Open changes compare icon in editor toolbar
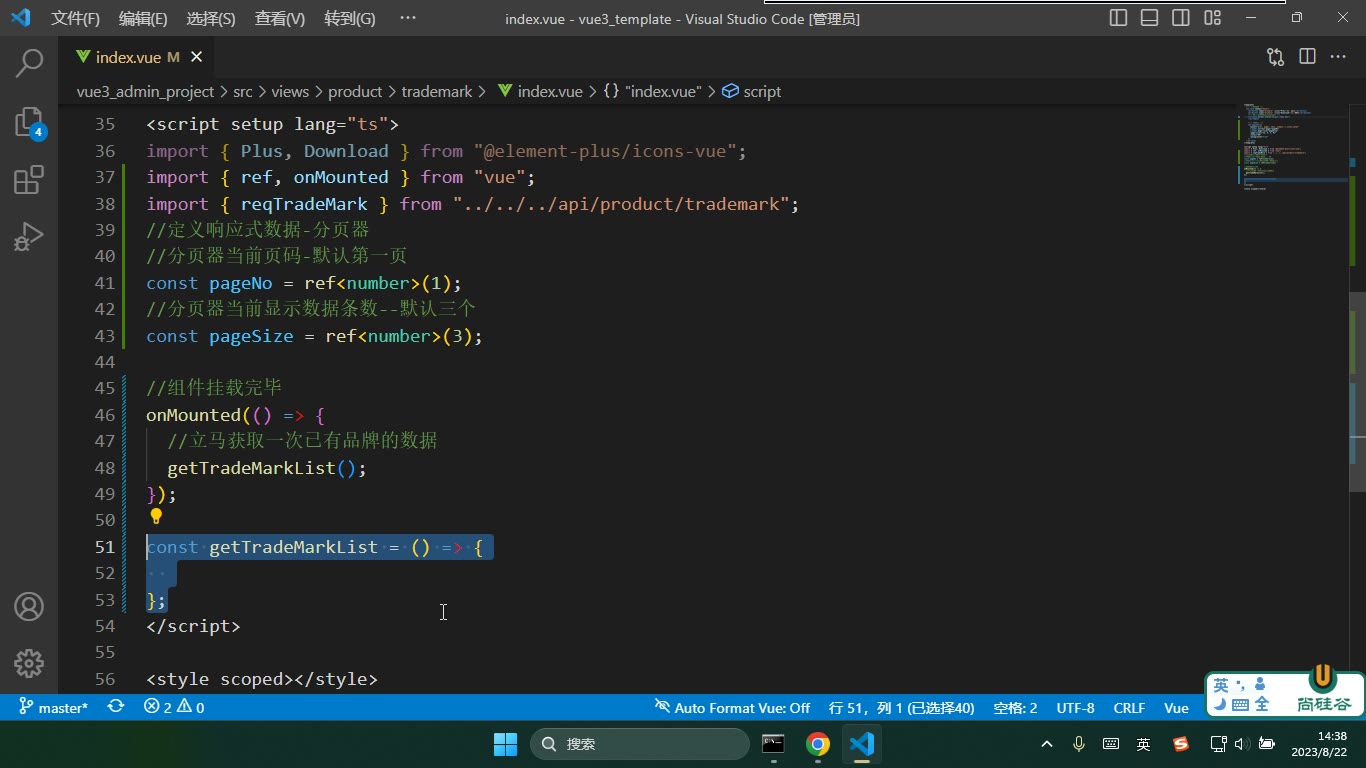The width and height of the screenshot is (1366, 768). pyautogui.click(x=1275, y=57)
